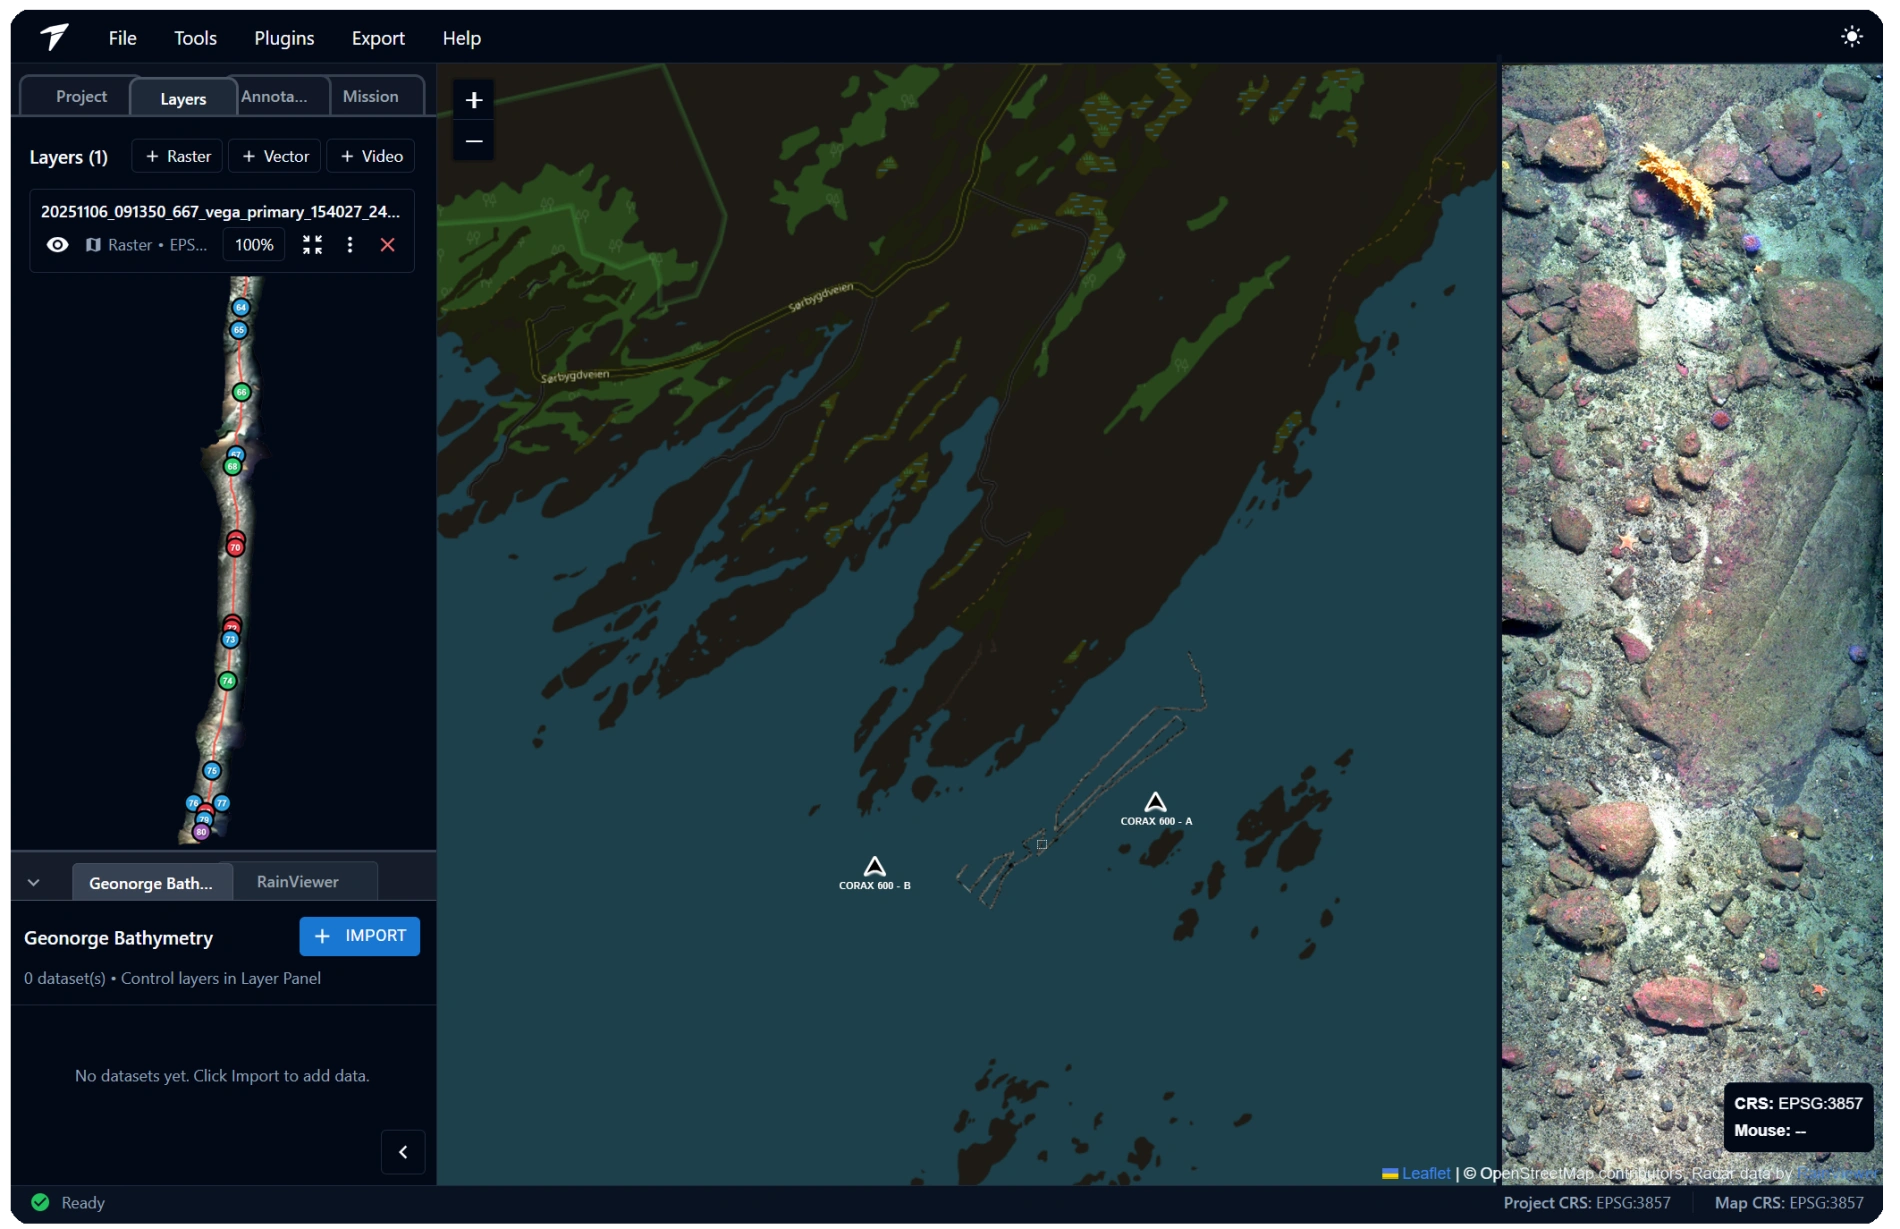
Task: Zoom in on the map
Action: pos(474,100)
